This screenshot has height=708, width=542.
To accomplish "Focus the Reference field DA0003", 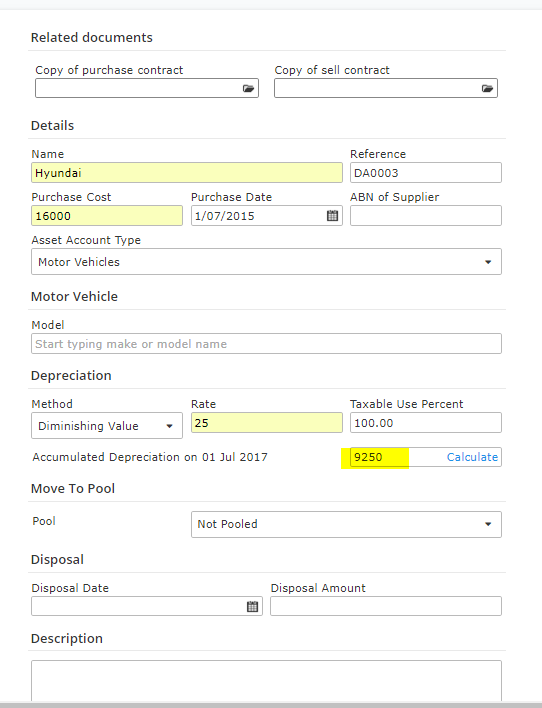I will pyautogui.click(x=426, y=173).
